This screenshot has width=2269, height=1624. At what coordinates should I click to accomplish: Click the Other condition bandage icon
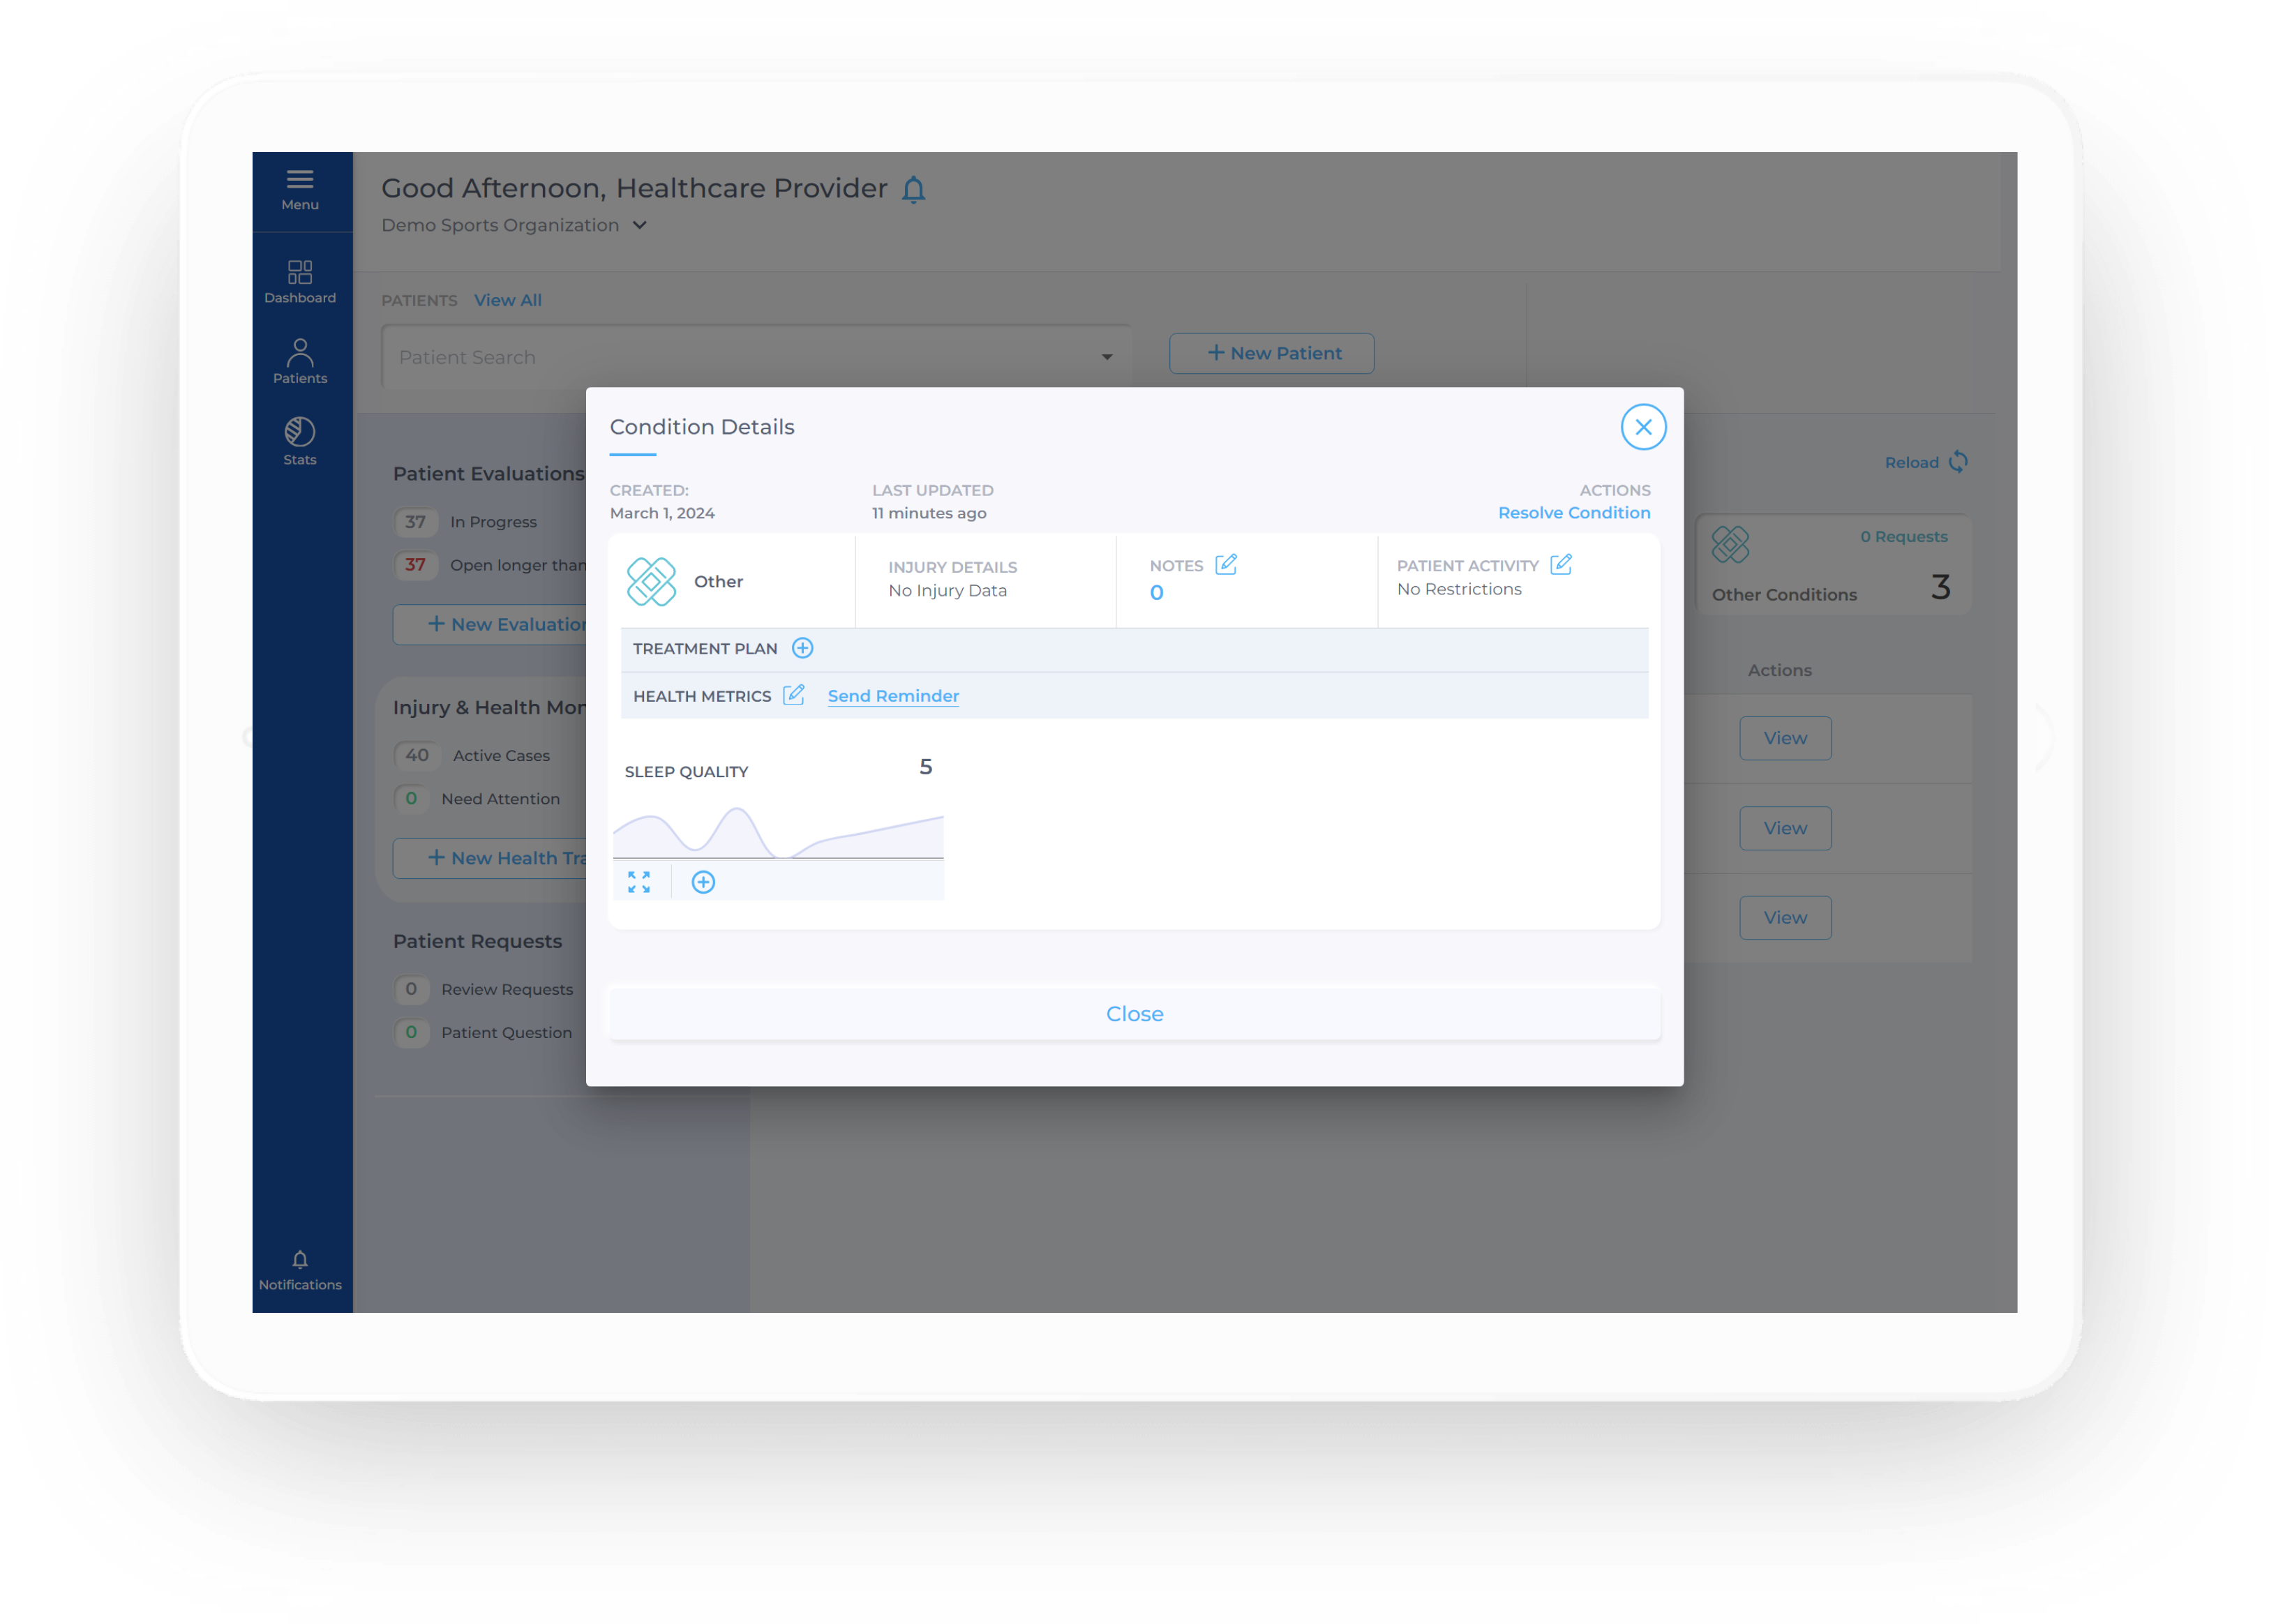pos(651,581)
